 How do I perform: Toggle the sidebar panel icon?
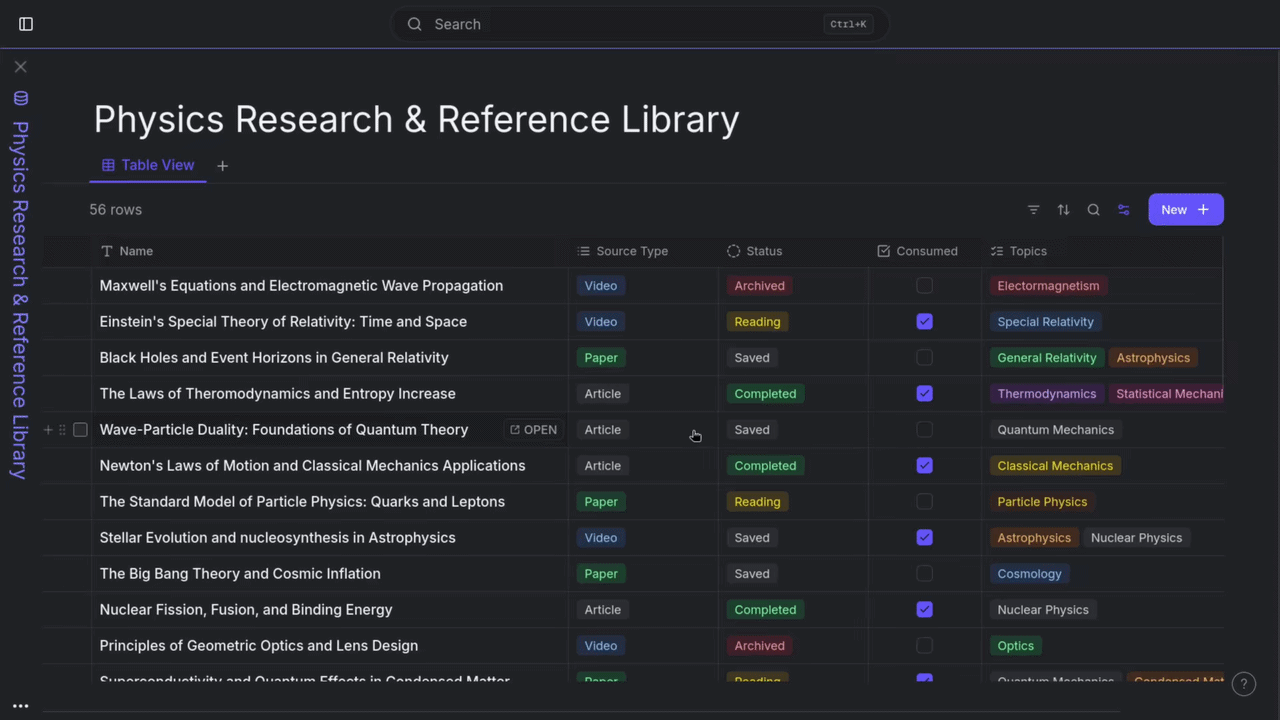pyautogui.click(x=26, y=24)
